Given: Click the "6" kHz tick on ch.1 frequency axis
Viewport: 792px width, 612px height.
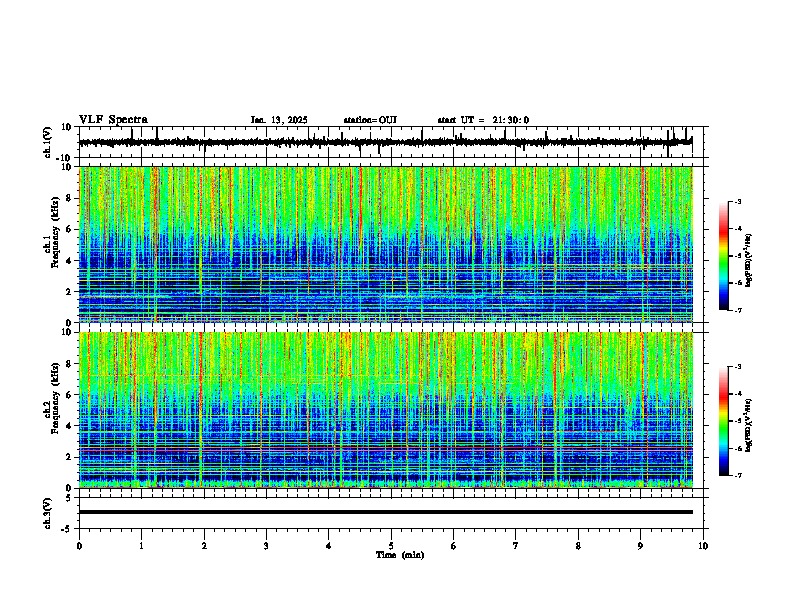Looking at the screenshot, I should tap(70, 230).
